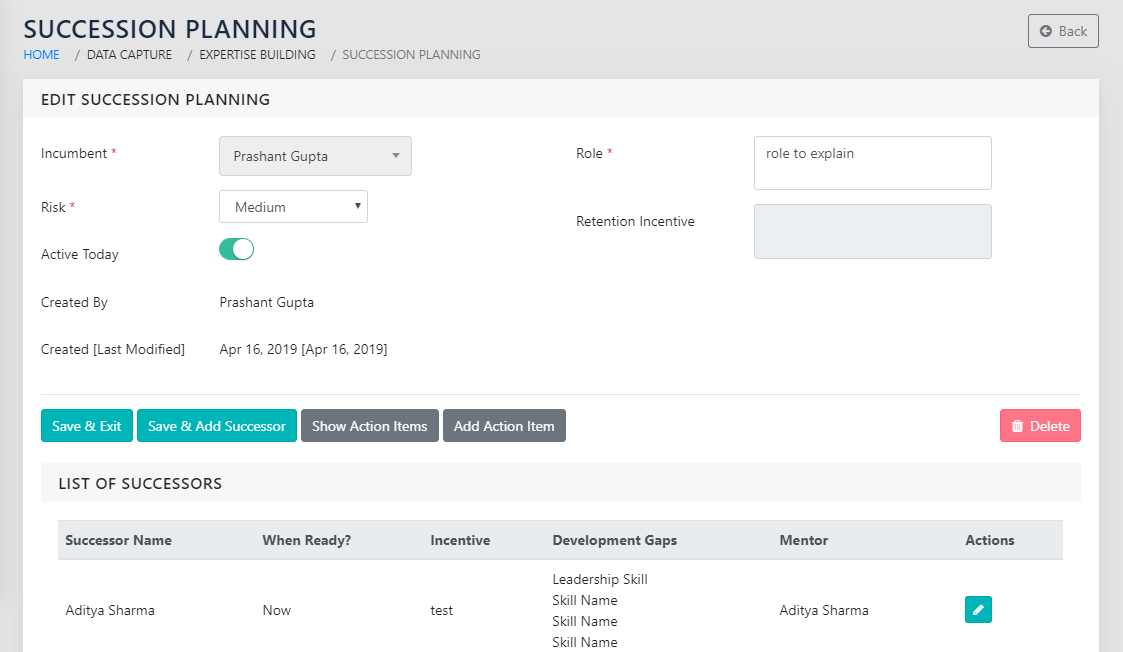The height and width of the screenshot is (652, 1123).
Task: Toggle the Active Today switch
Action: [237, 250]
